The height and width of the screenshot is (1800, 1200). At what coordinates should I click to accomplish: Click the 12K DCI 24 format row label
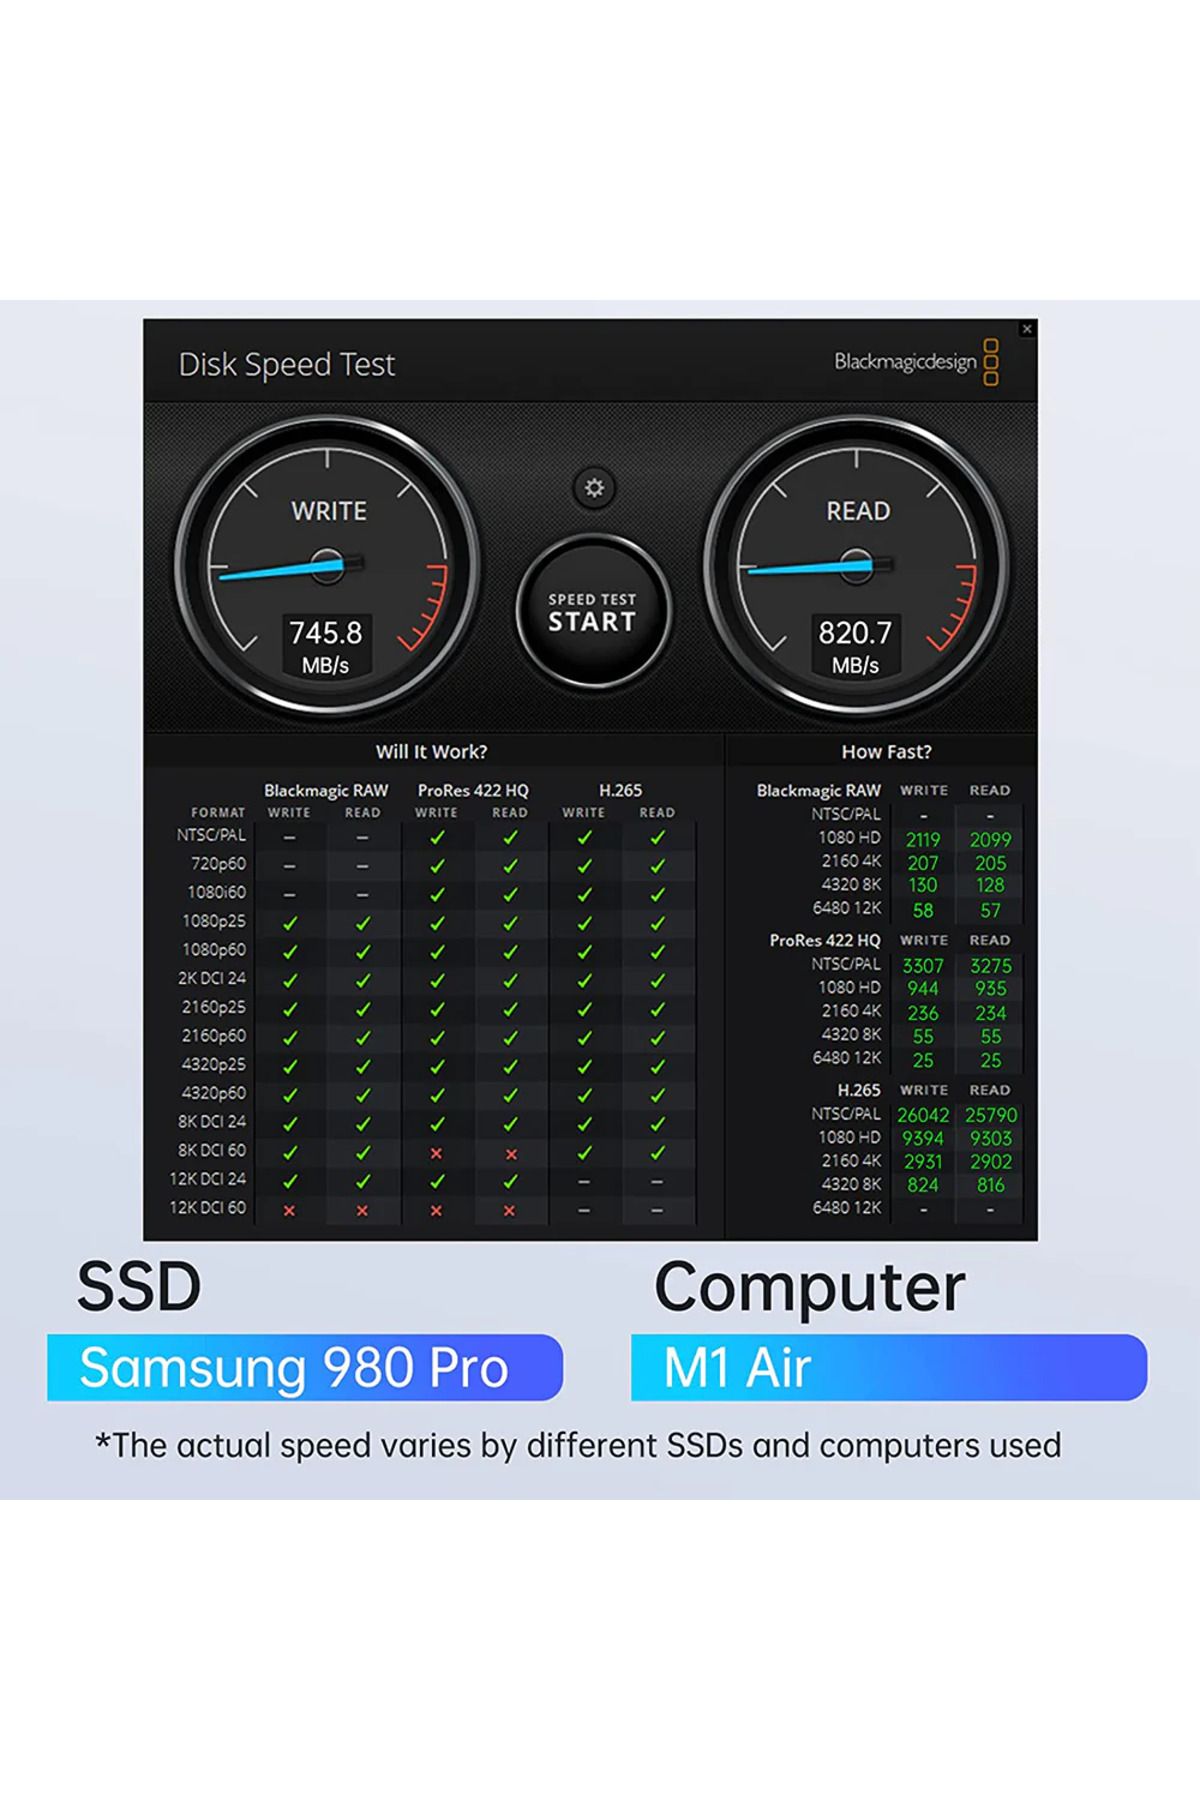click(208, 1179)
